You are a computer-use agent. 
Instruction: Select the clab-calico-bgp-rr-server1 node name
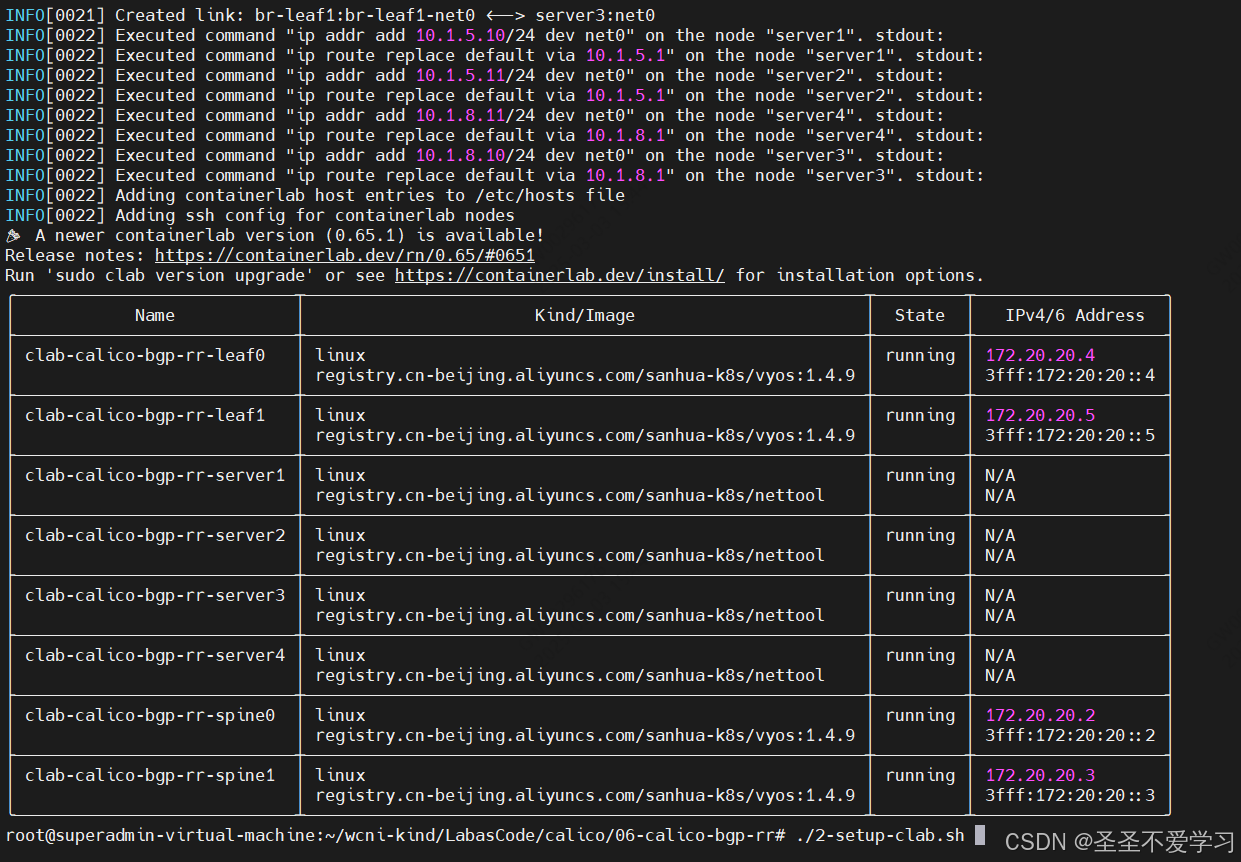[155, 476]
